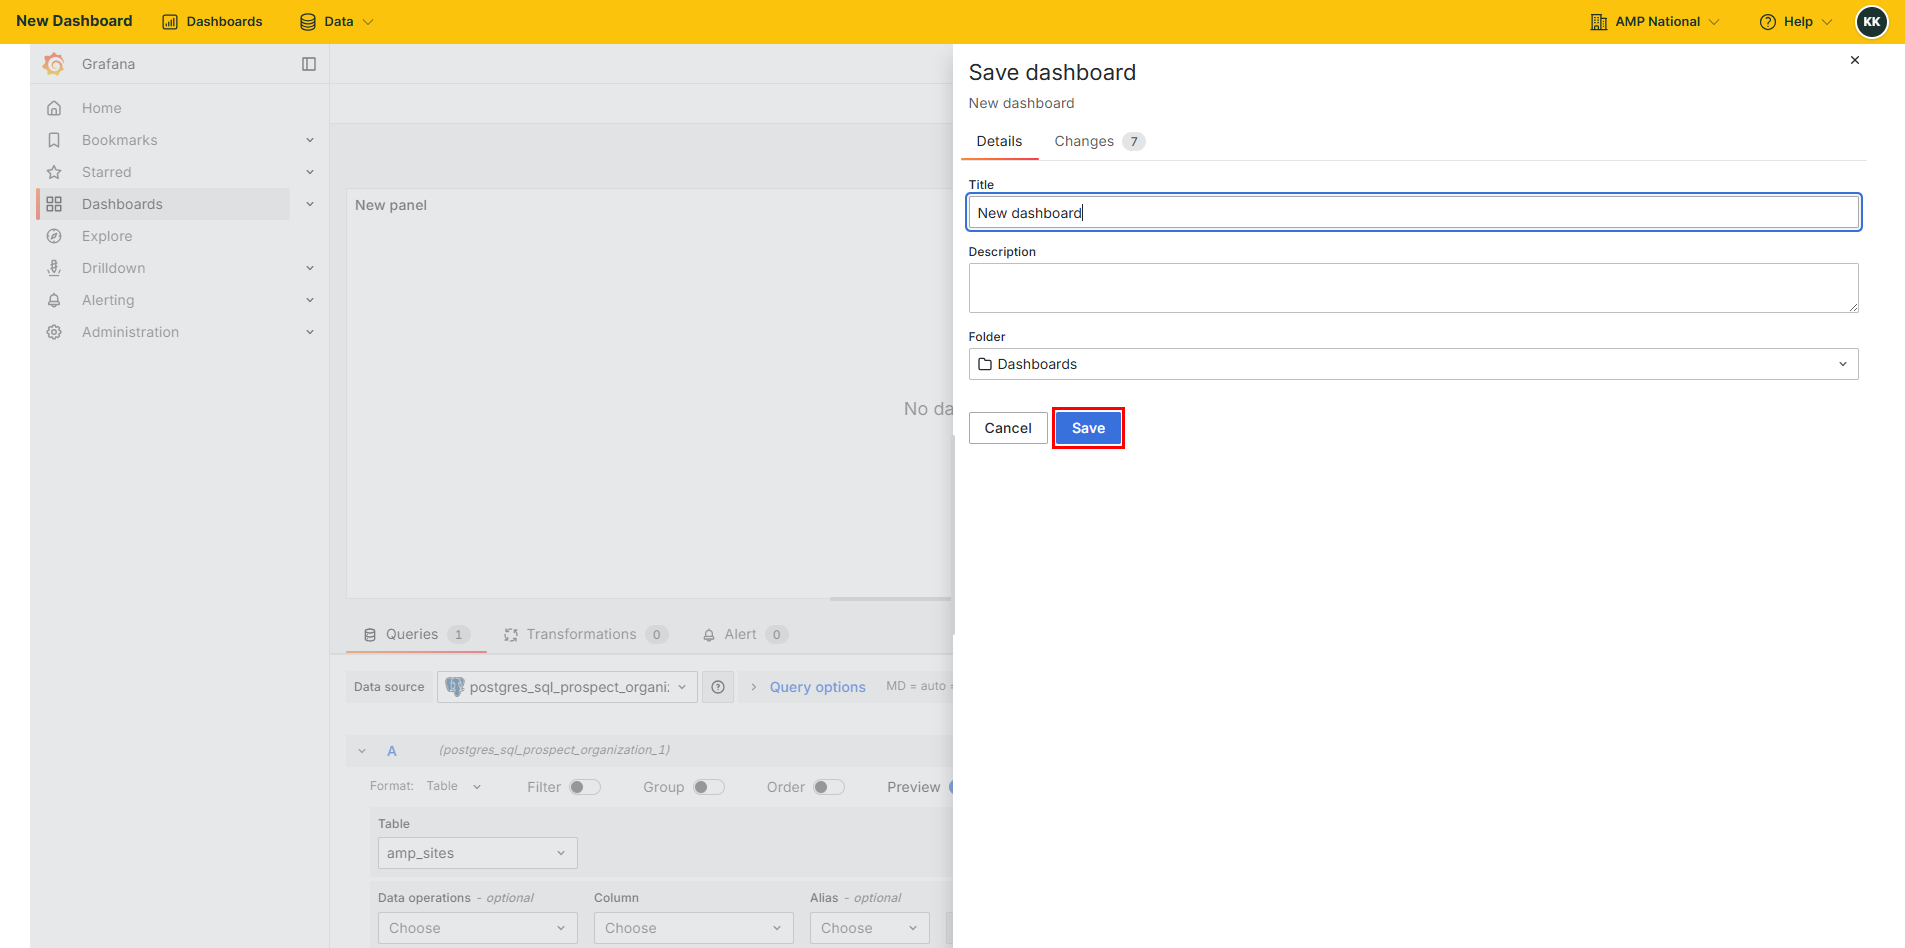1905x948 pixels.
Task: Click the Queries tab database icon
Action: pos(370,635)
